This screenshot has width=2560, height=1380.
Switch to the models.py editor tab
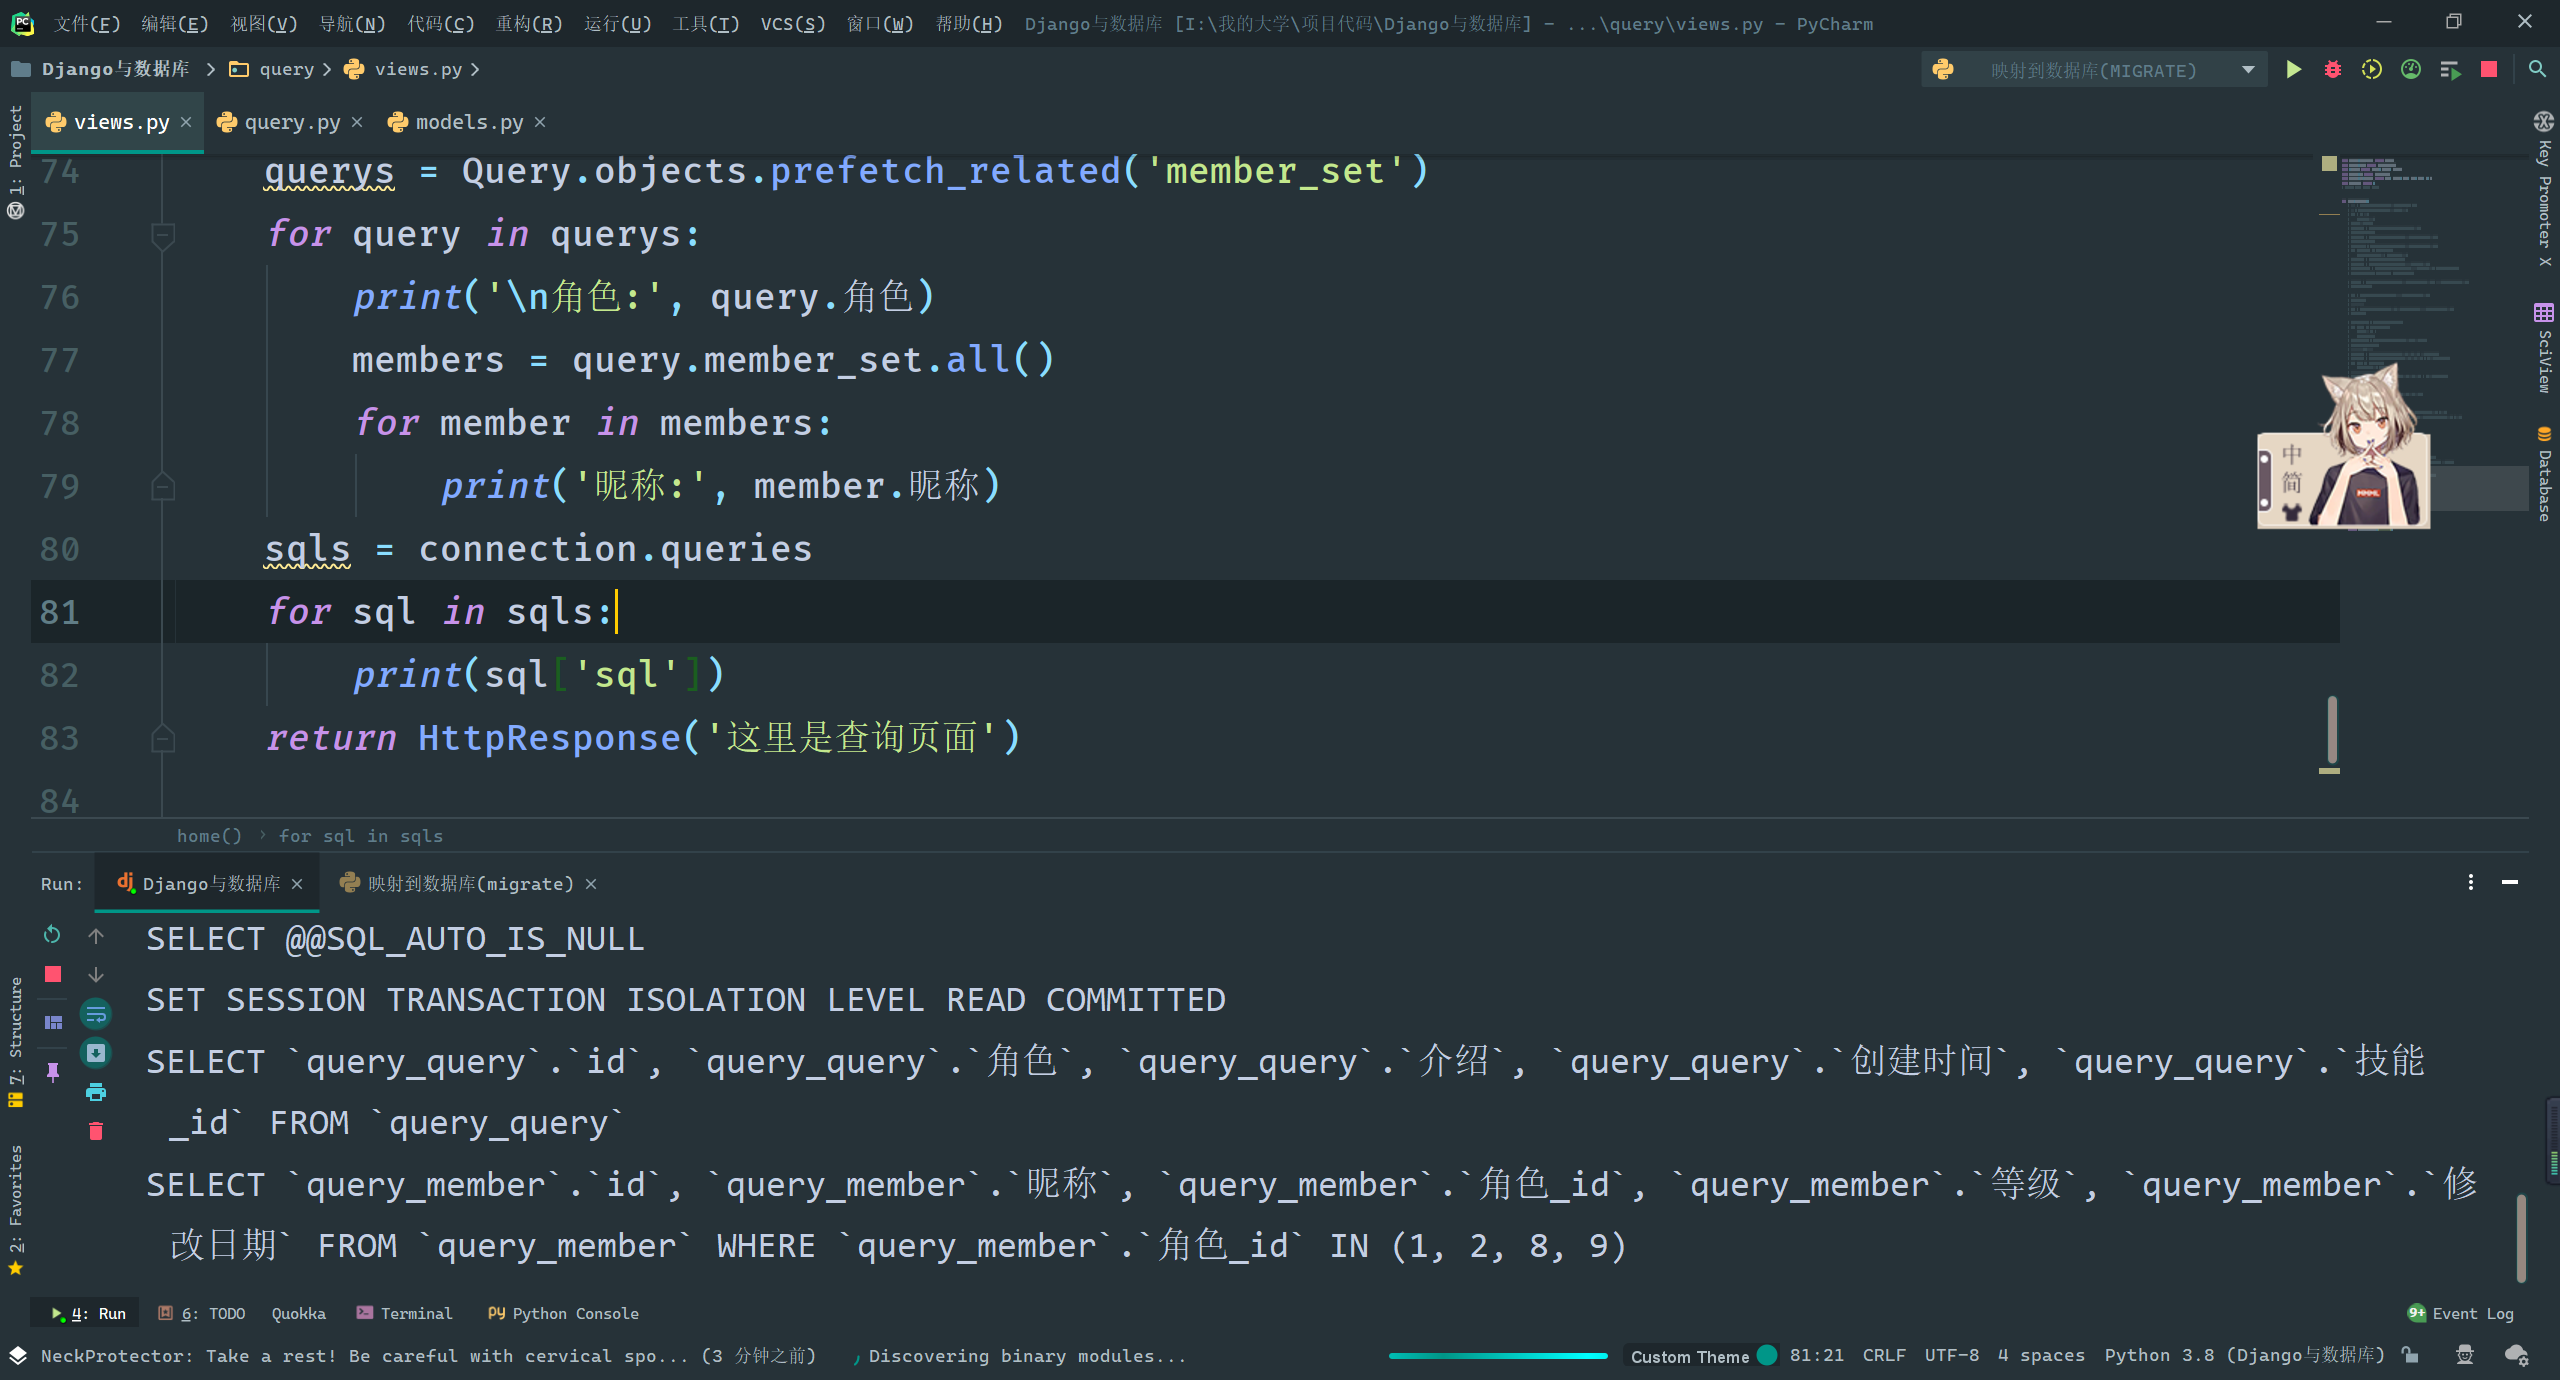click(x=468, y=122)
